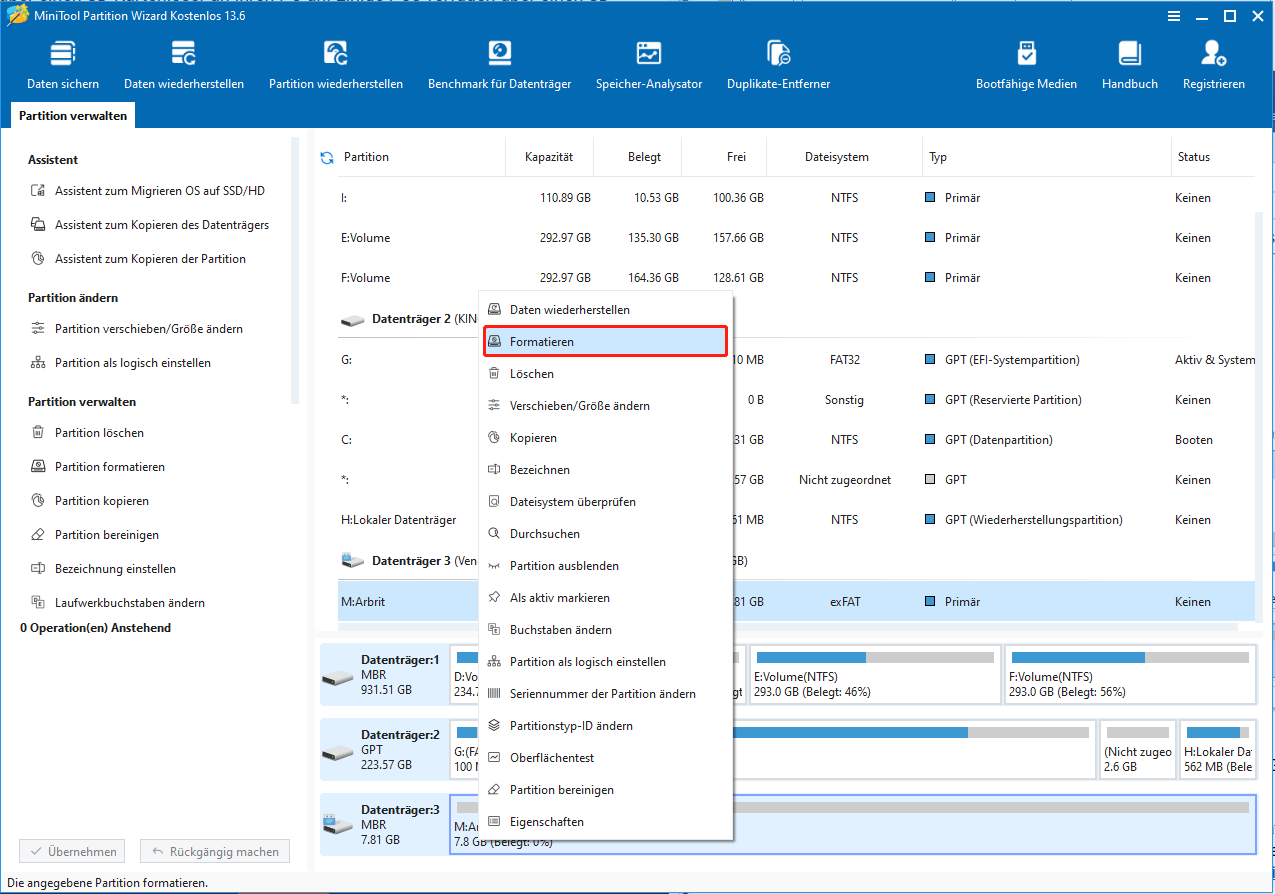Select Partitionstyp-ID ändern in context menu
Image resolution: width=1275 pixels, height=894 pixels.
[x=606, y=726]
